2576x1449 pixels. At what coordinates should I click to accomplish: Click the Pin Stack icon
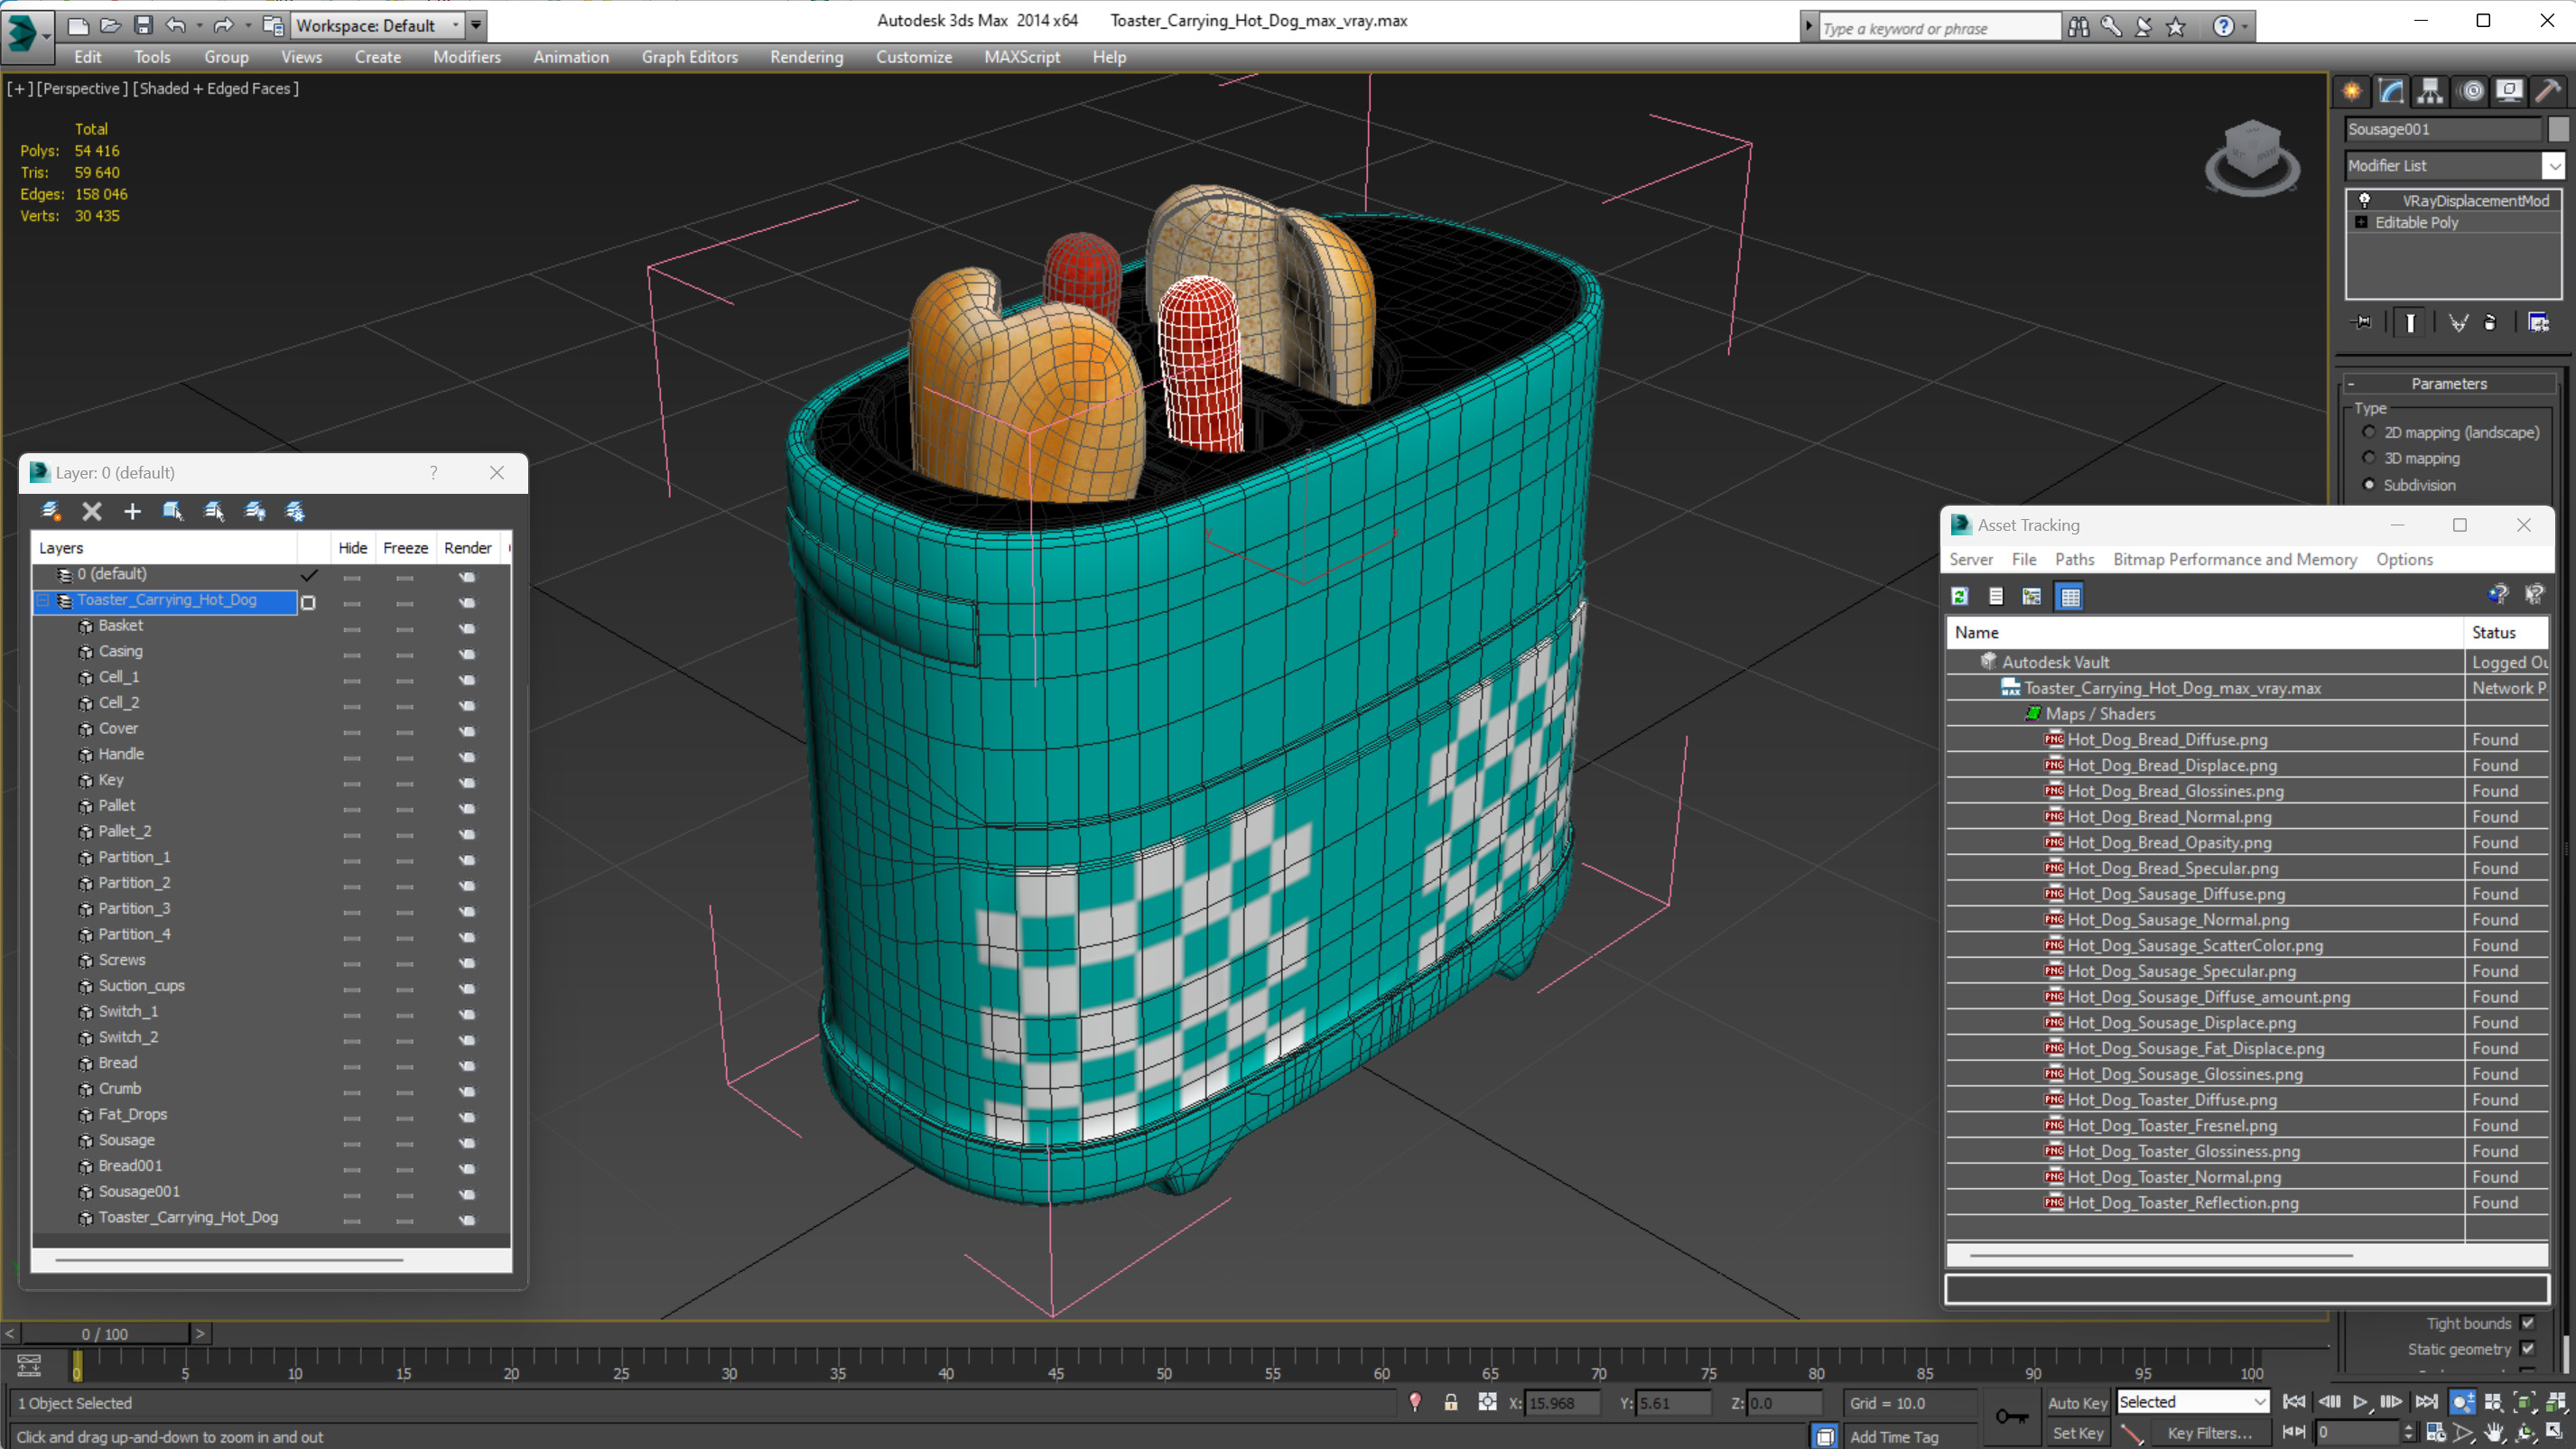pyautogui.click(x=2362, y=322)
